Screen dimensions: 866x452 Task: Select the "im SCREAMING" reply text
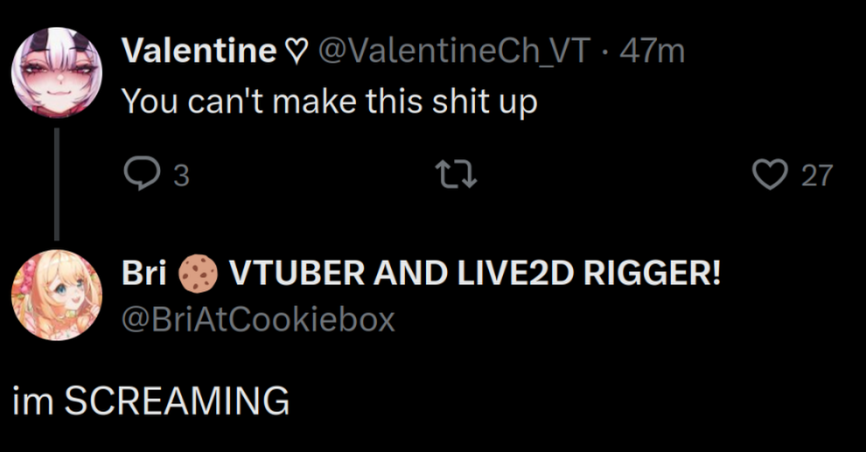tap(151, 400)
